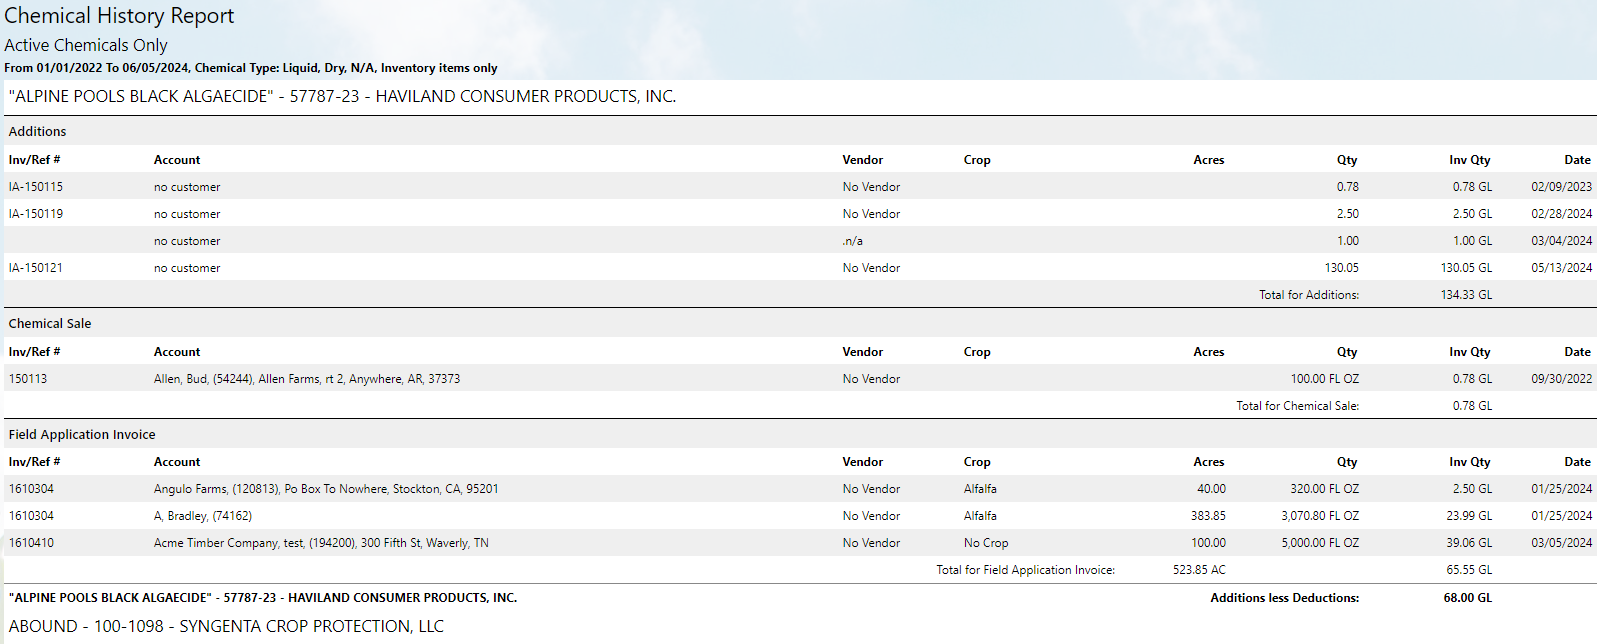Click invoice reference IA-150115
Screen dimensions: 1597x644
36,187
